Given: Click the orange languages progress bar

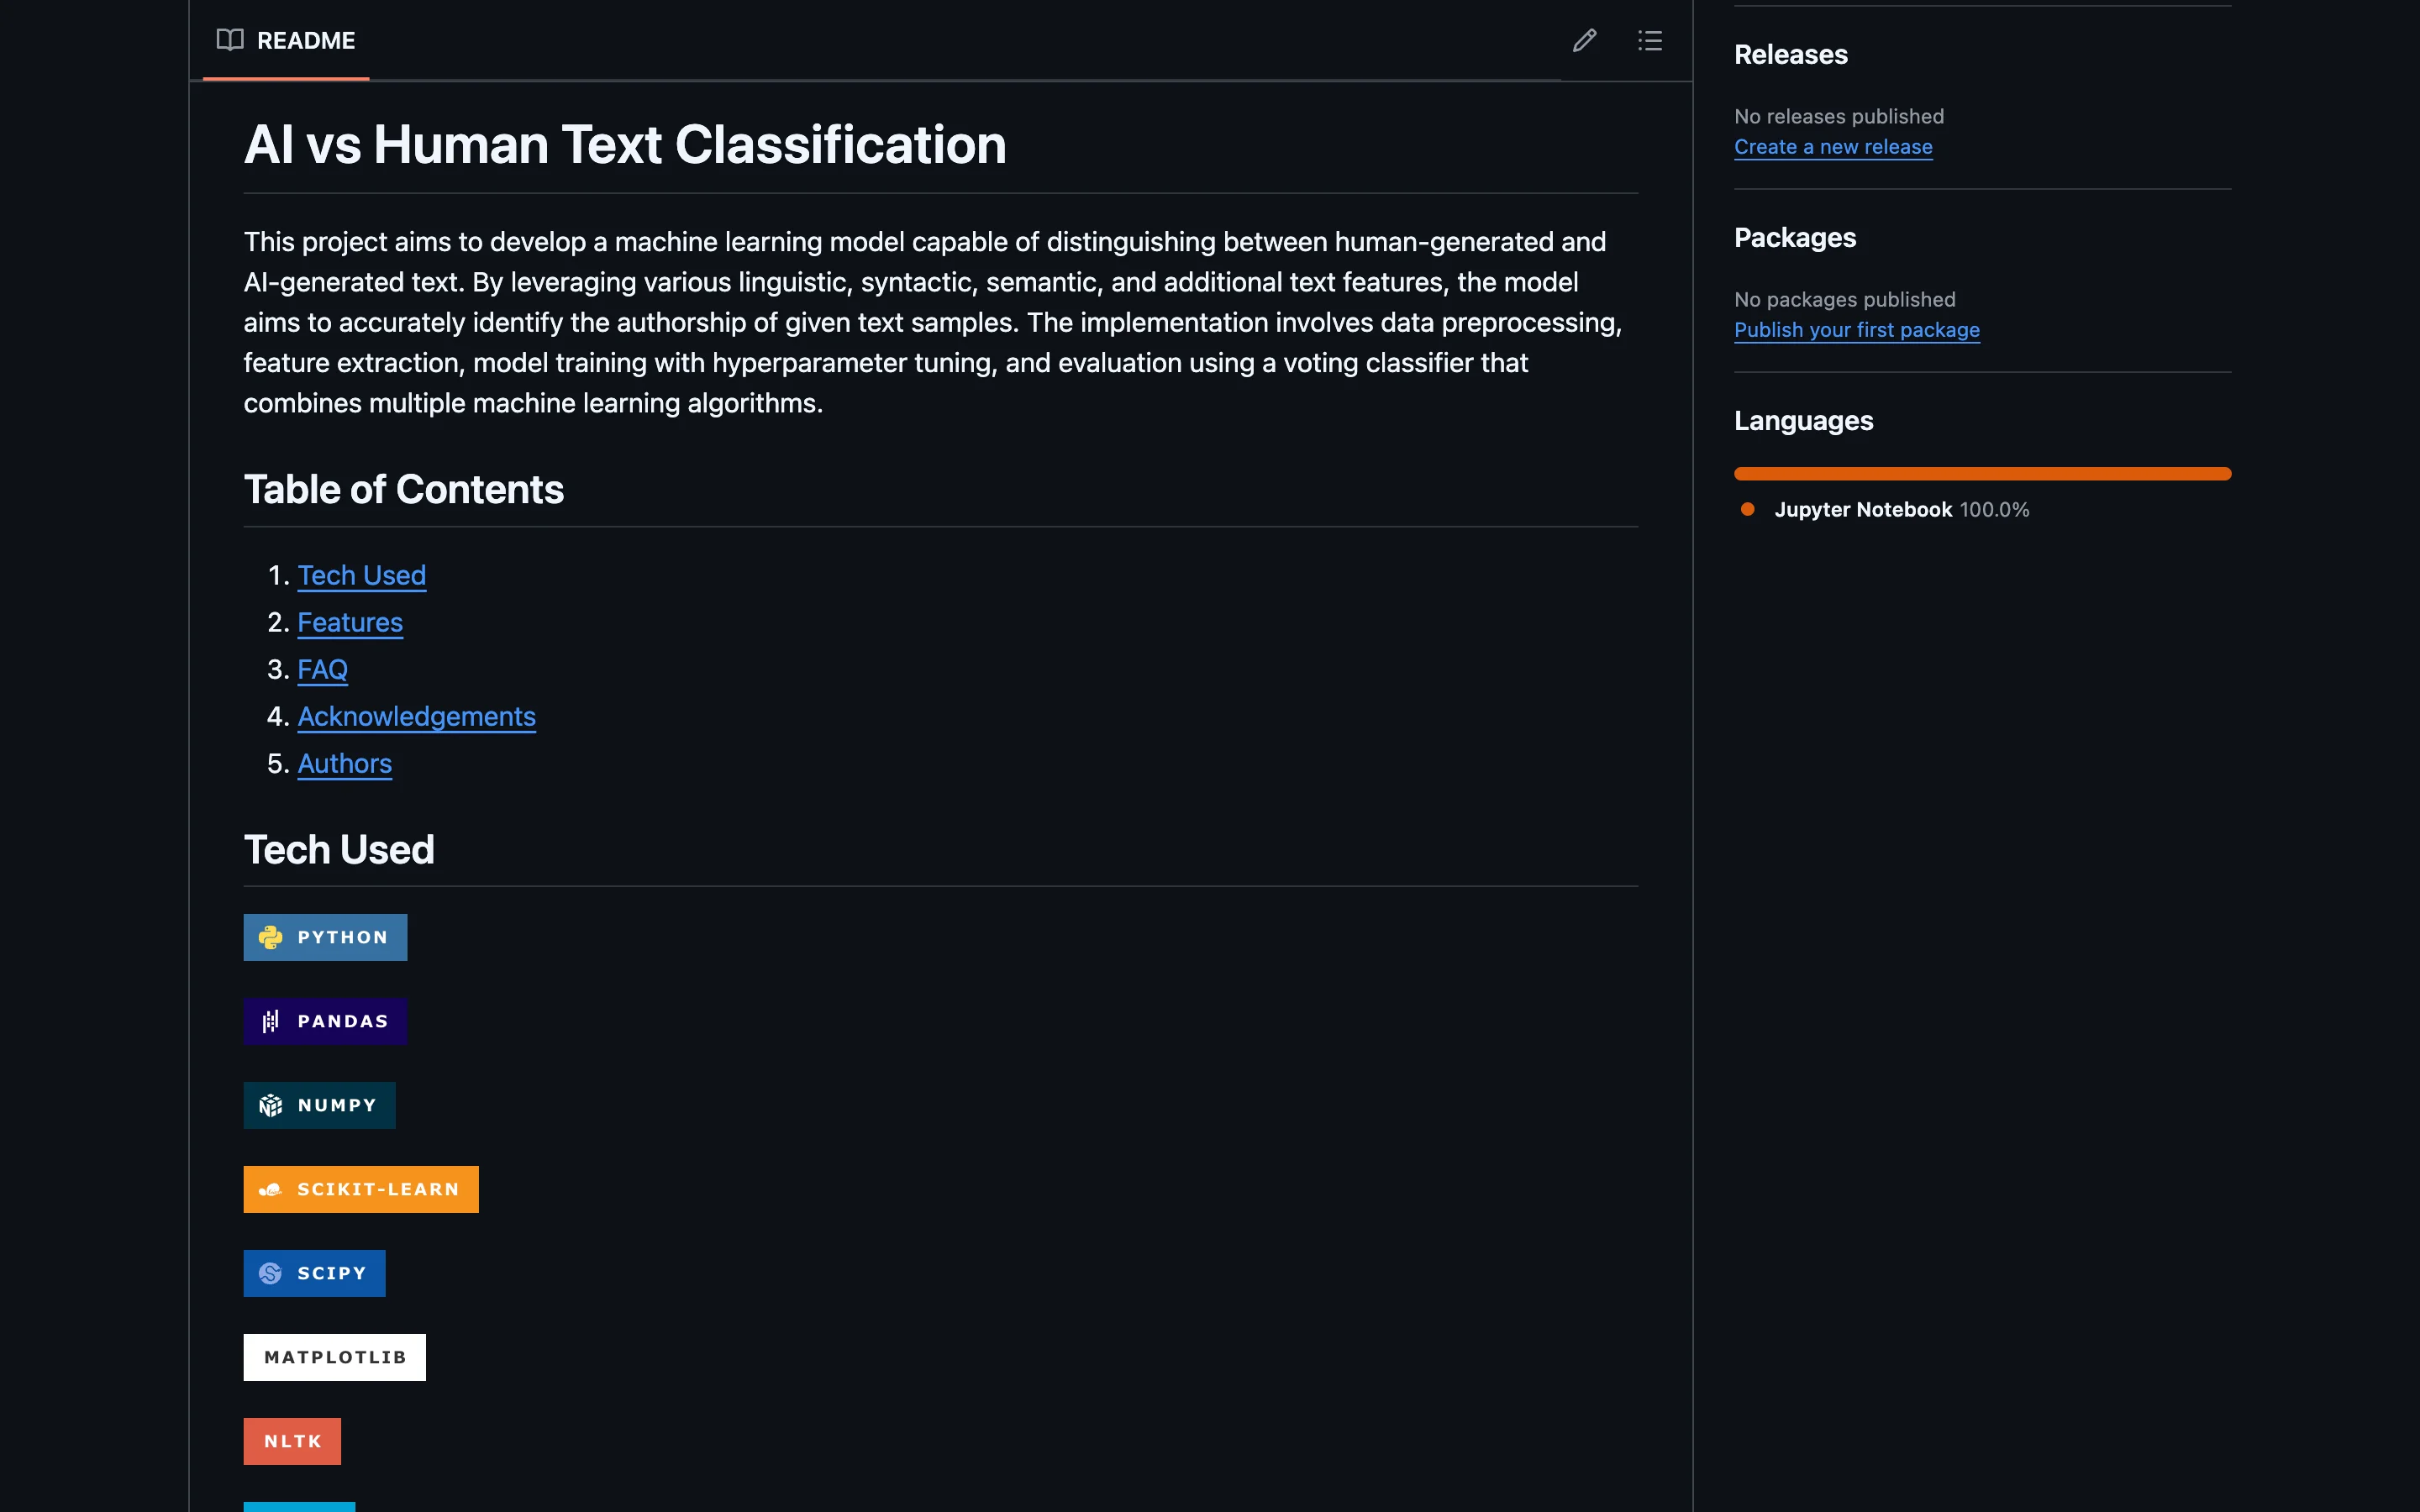Looking at the screenshot, I should pos(1982,474).
